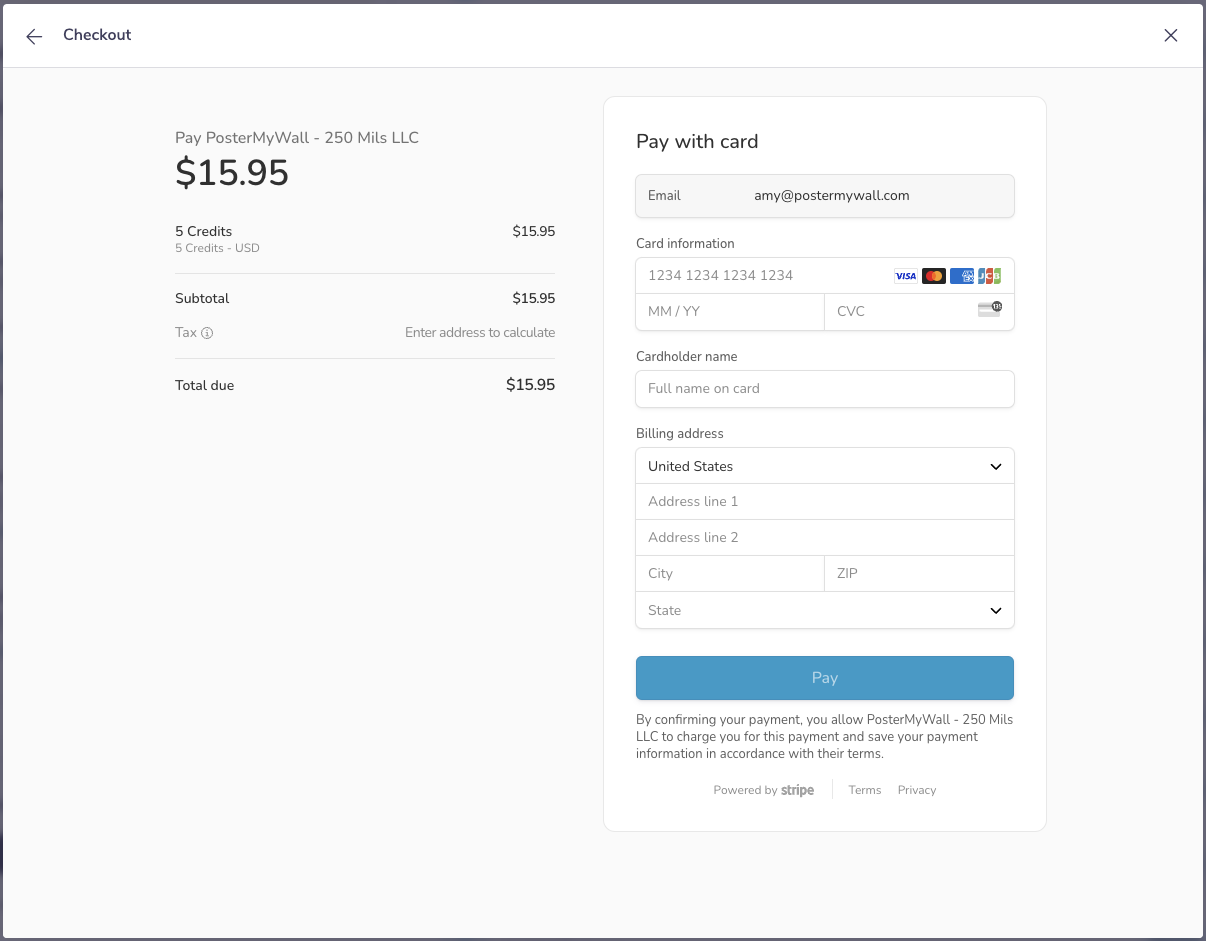This screenshot has width=1206, height=941.
Task: Focus the CVC field
Action: tap(919, 312)
